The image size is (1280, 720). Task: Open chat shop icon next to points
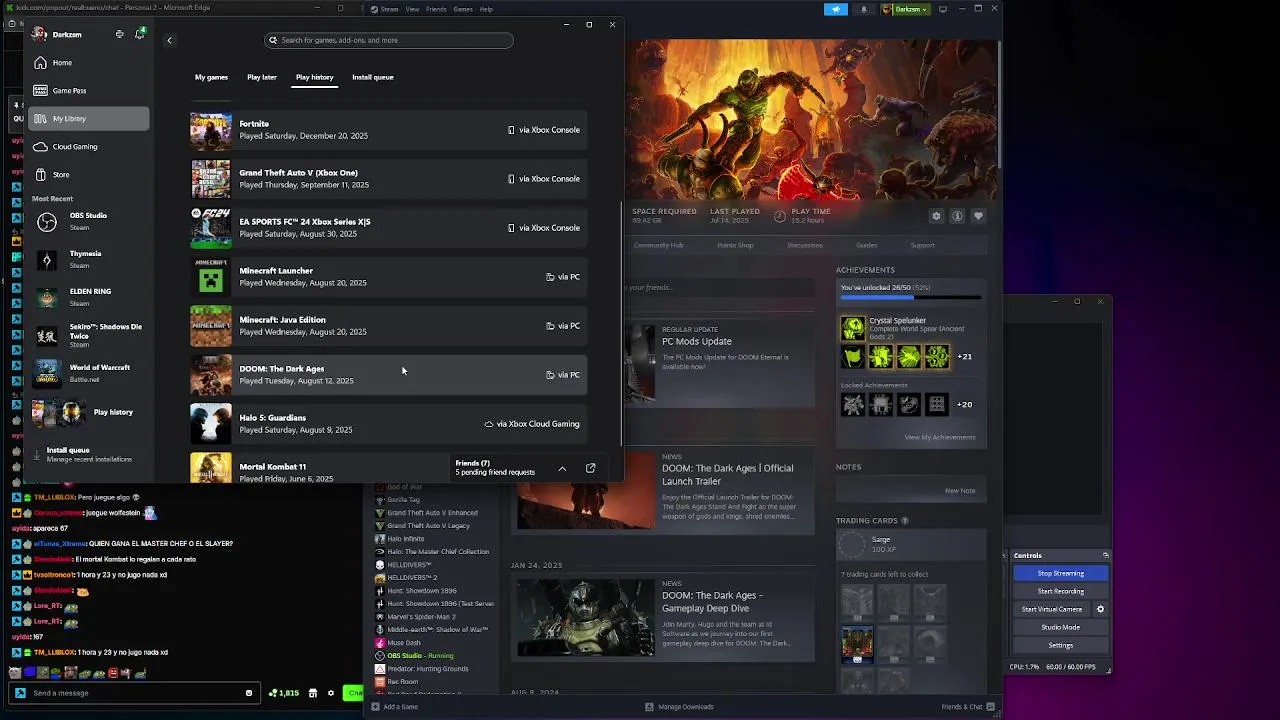tap(312, 692)
